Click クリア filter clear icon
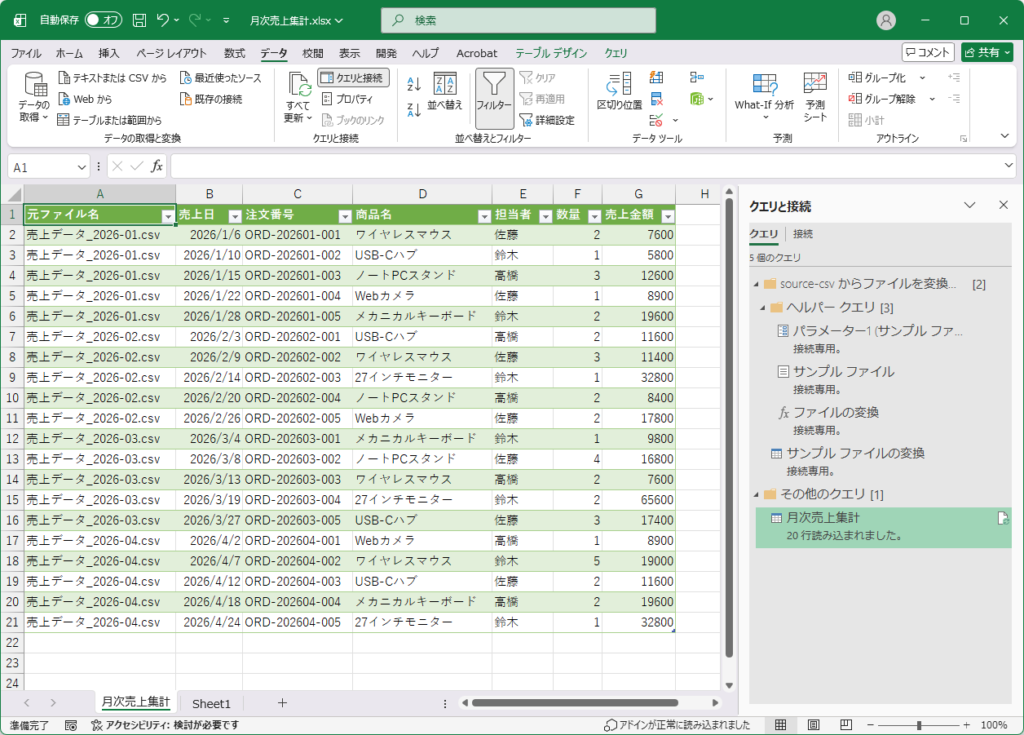This screenshot has width=1024, height=735. (537, 78)
